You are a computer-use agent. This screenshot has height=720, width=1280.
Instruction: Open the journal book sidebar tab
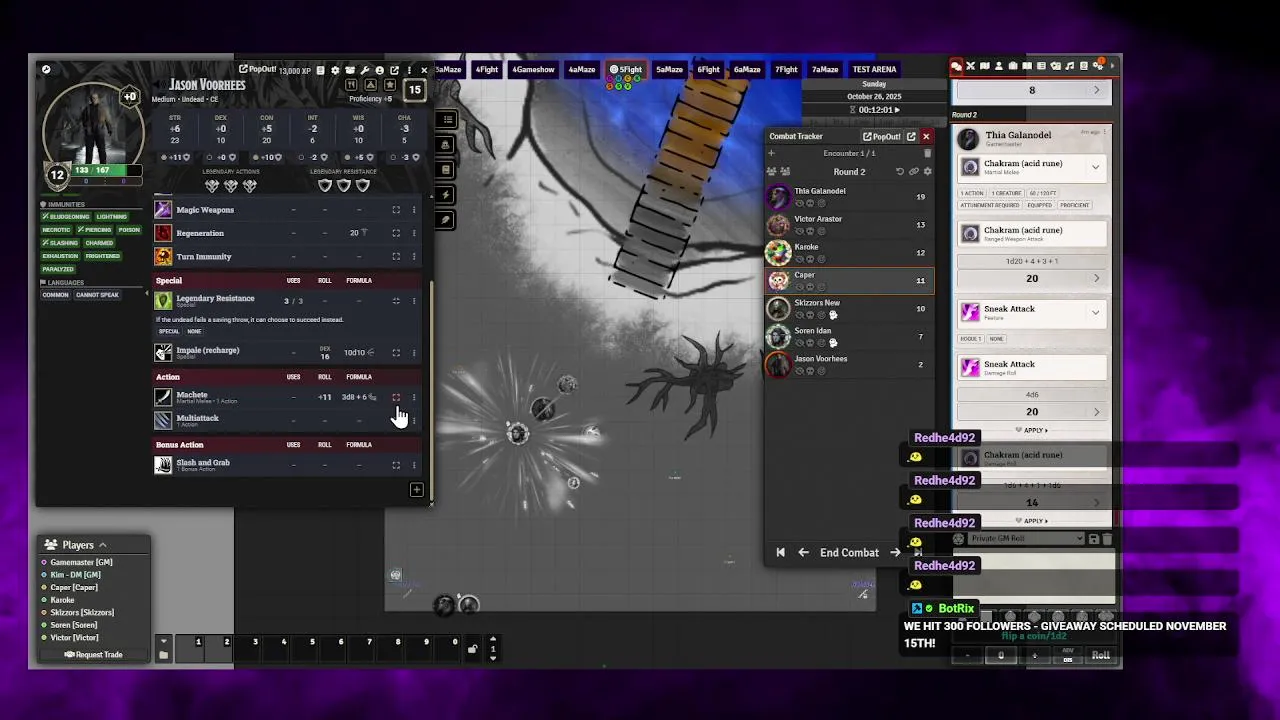[x=1027, y=66]
